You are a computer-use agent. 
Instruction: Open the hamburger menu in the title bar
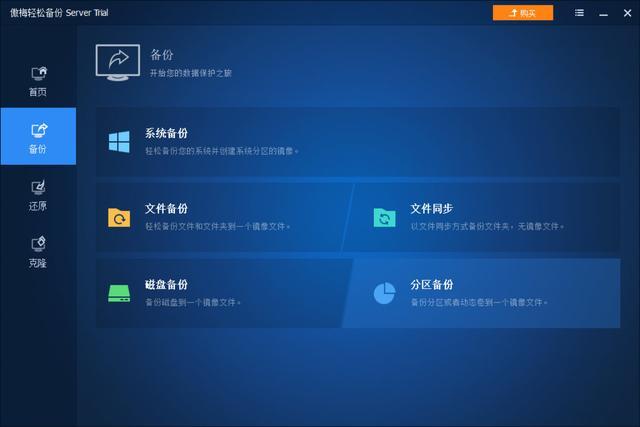(x=580, y=13)
